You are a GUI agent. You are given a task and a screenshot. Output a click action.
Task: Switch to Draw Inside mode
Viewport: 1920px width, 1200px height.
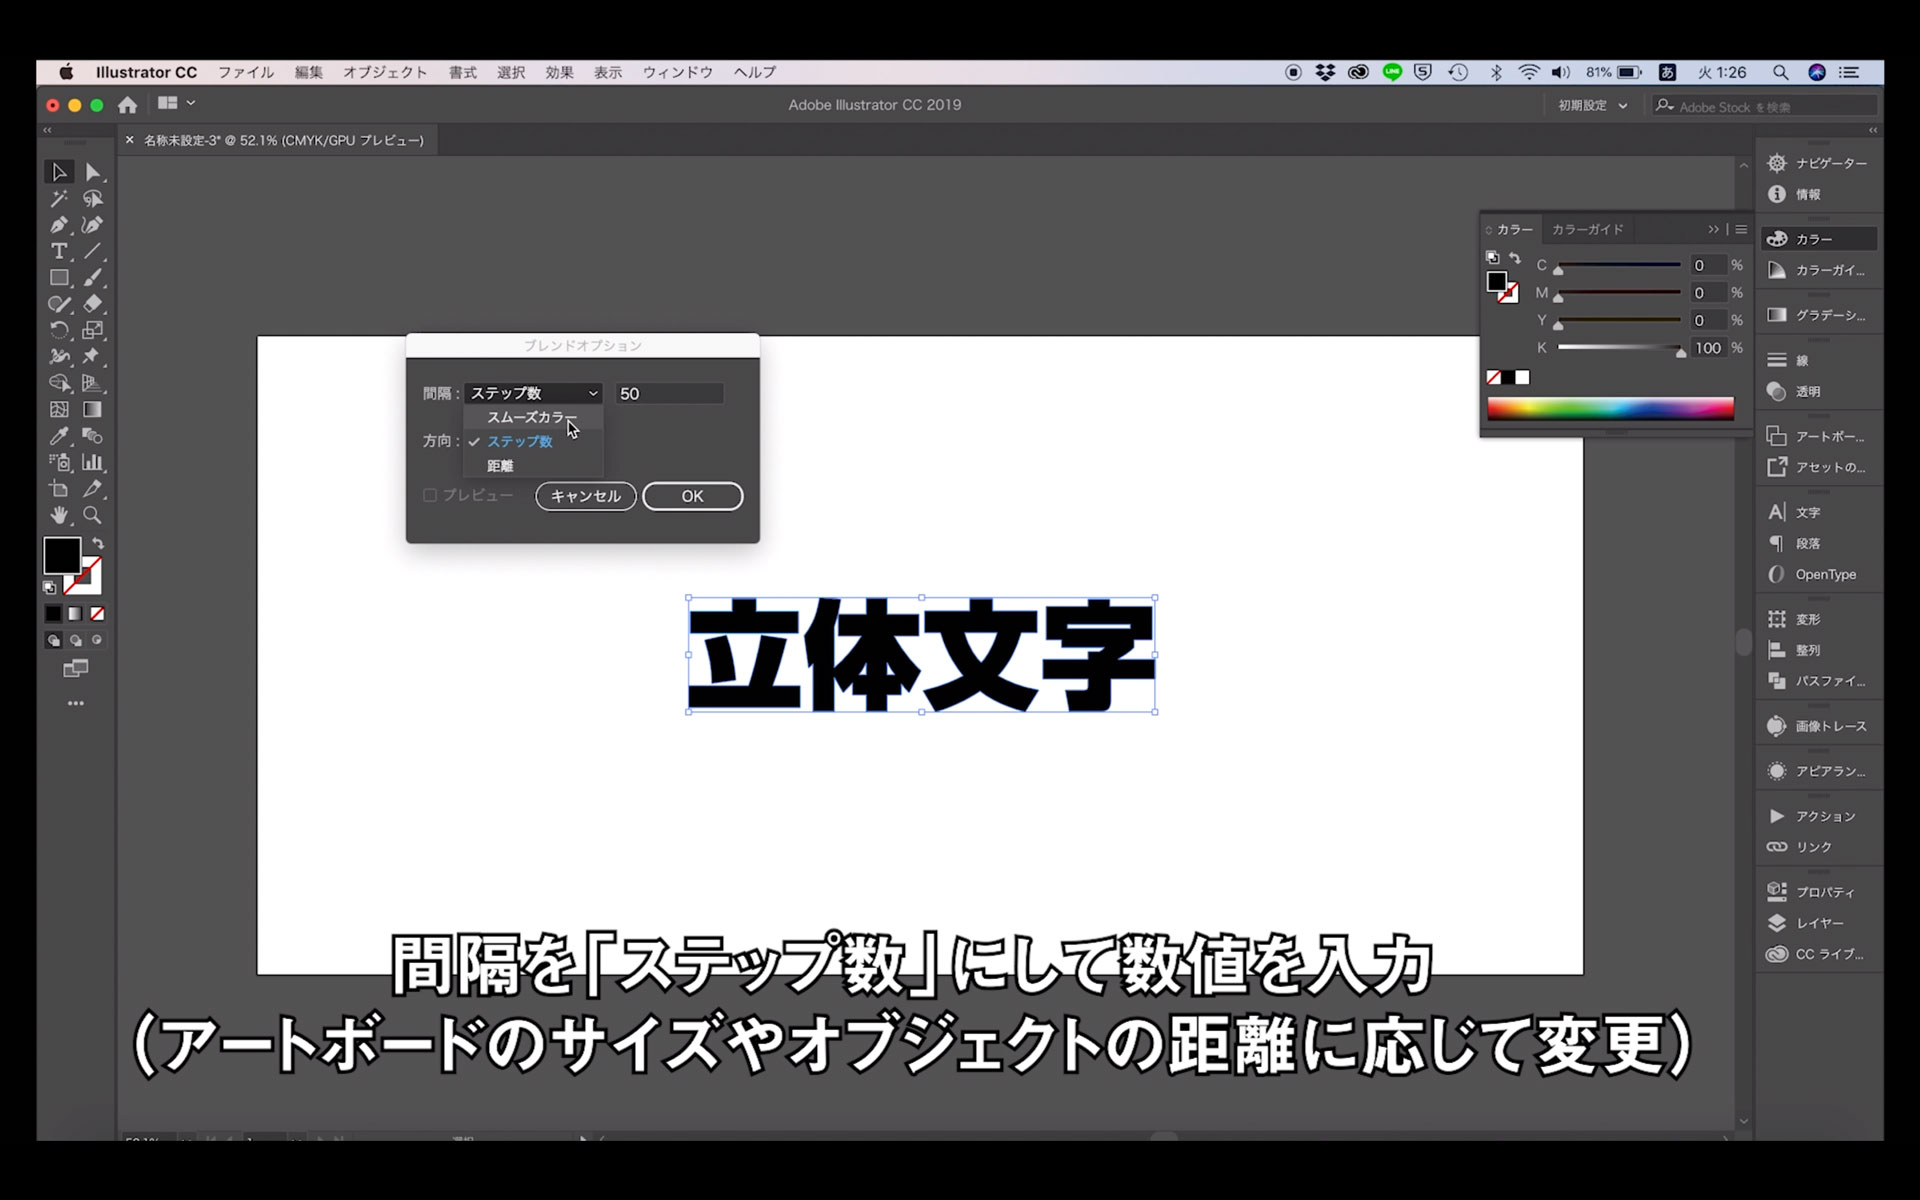click(x=97, y=640)
